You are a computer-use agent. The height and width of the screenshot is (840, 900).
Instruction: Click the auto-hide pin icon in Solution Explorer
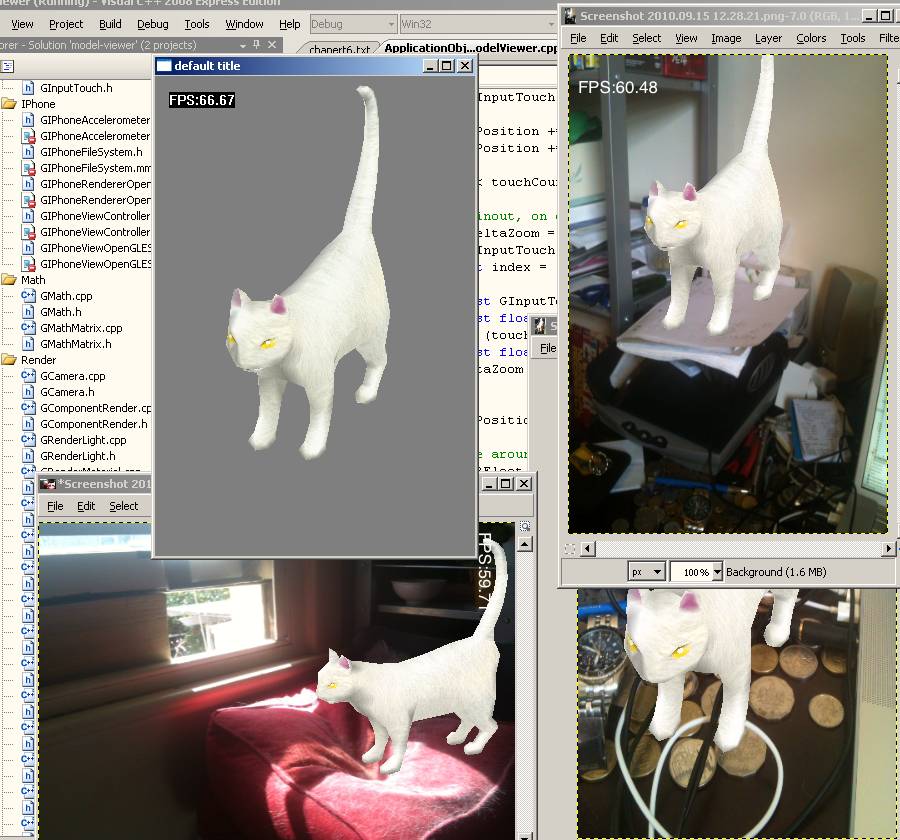pyautogui.click(x=257, y=45)
